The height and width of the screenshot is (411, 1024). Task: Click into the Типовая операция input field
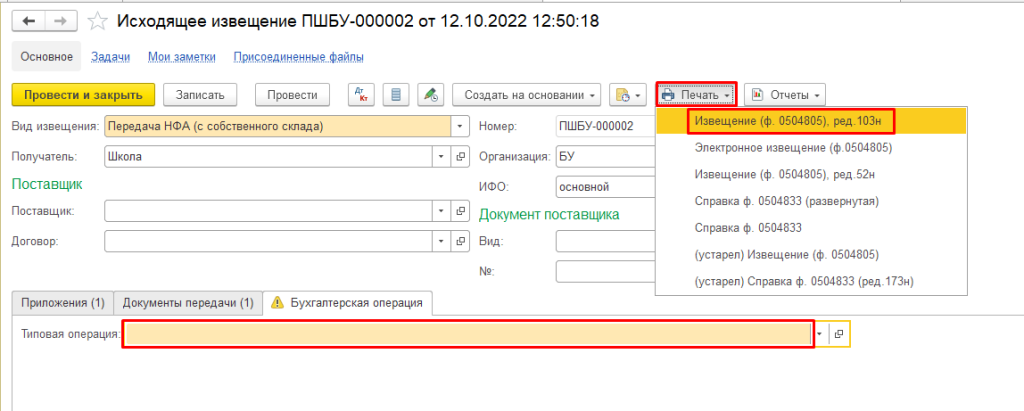[x=467, y=334]
